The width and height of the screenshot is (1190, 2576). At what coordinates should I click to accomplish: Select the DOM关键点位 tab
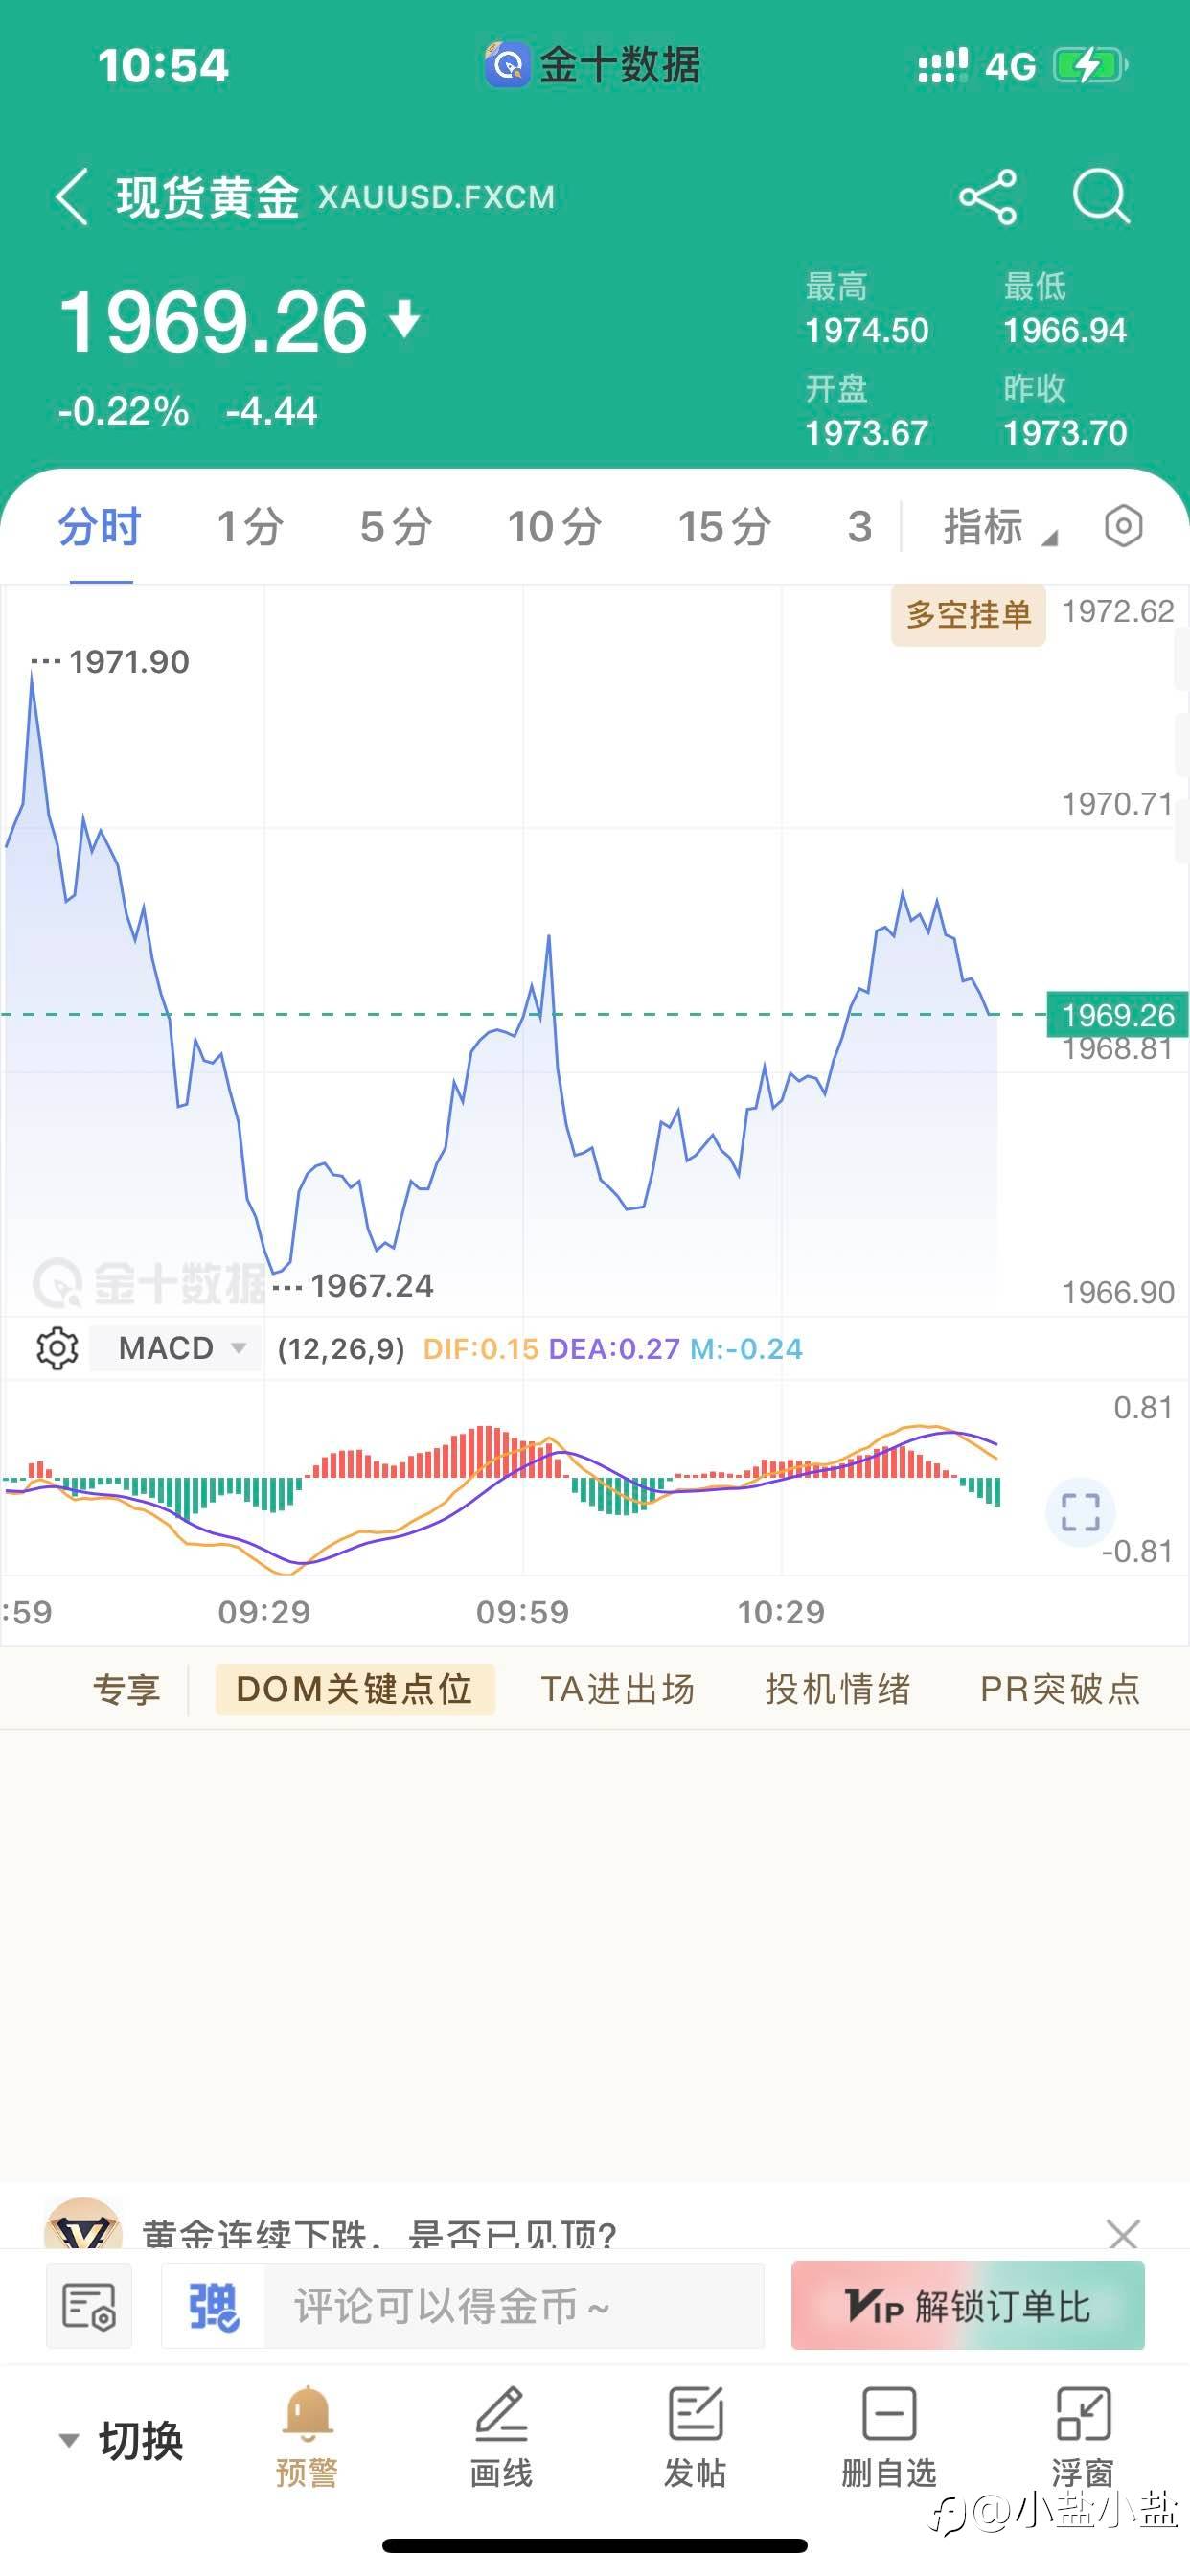click(x=354, y=1689)
